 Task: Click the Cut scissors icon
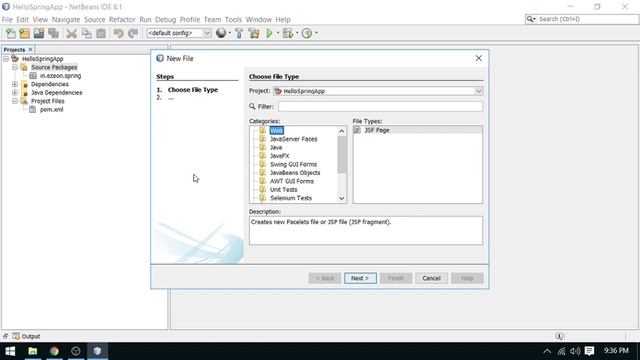click(71, 33)
